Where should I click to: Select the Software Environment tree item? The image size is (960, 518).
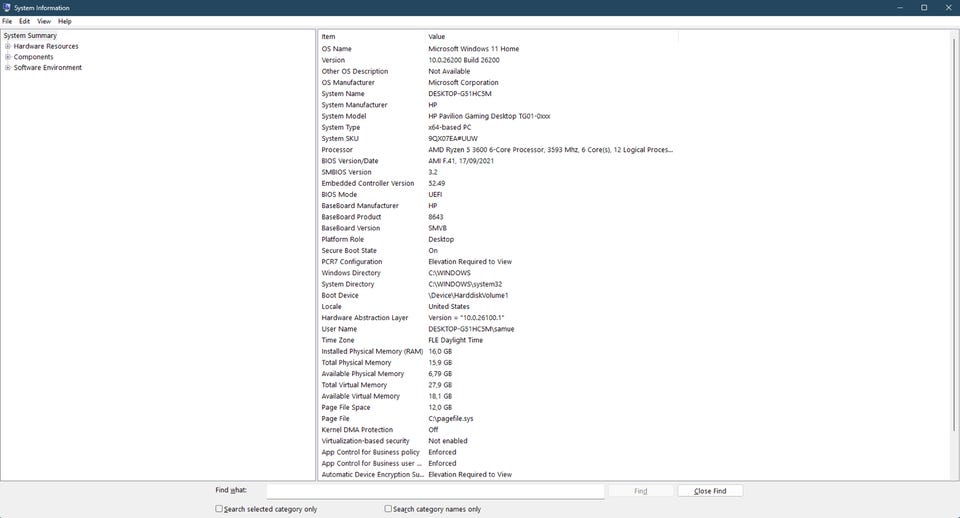tap(48, 67)
